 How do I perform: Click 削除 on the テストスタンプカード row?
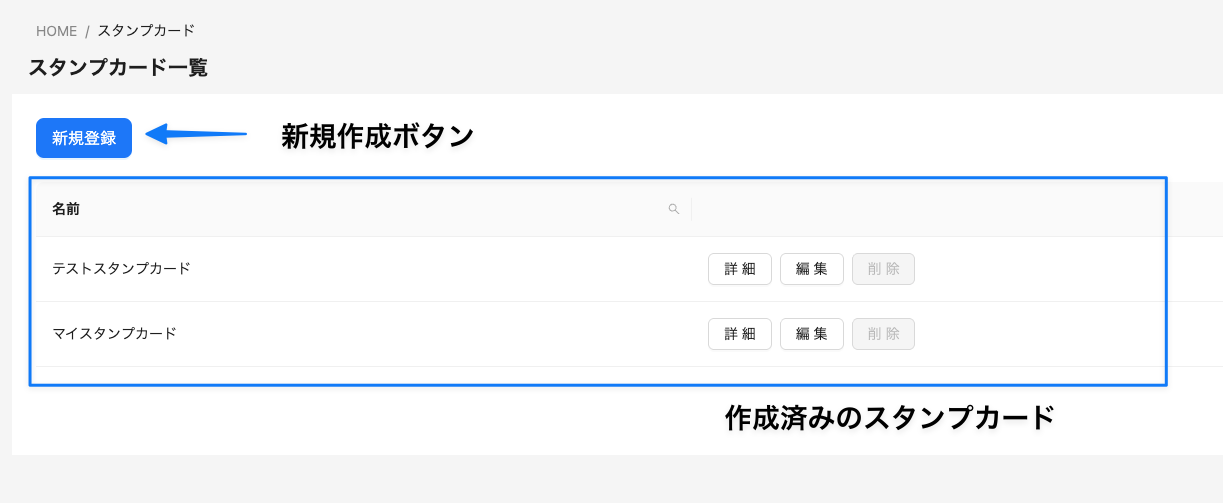pos(883,269)
